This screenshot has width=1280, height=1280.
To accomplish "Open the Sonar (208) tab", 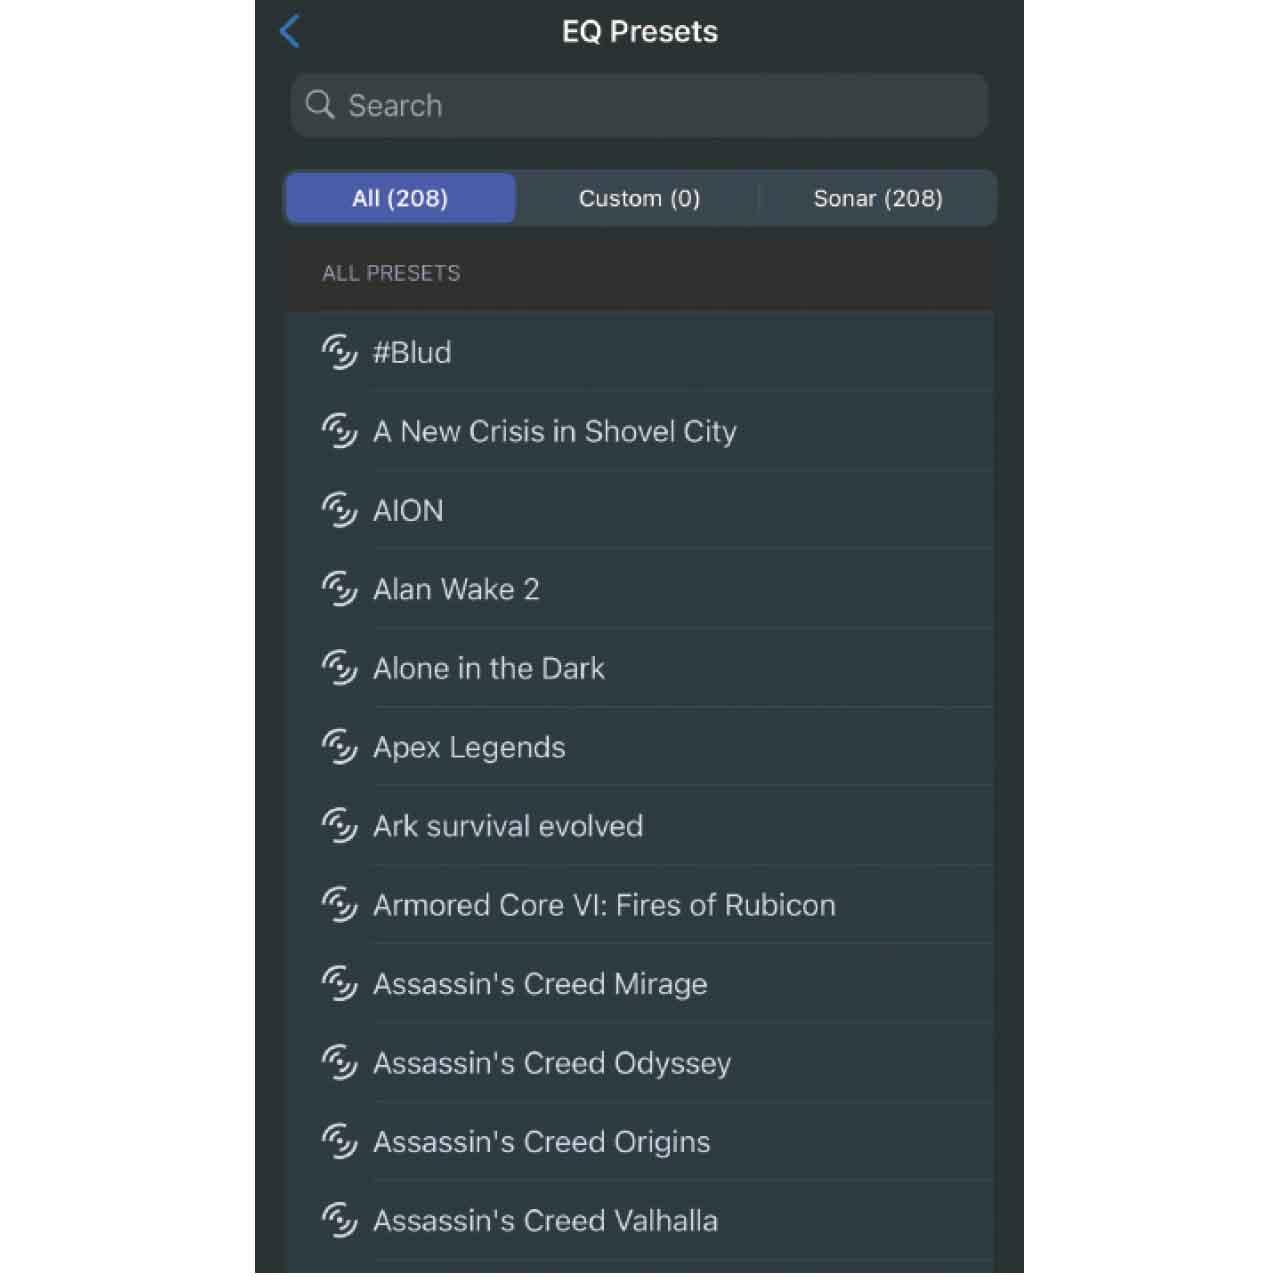I will click(878, 198).
